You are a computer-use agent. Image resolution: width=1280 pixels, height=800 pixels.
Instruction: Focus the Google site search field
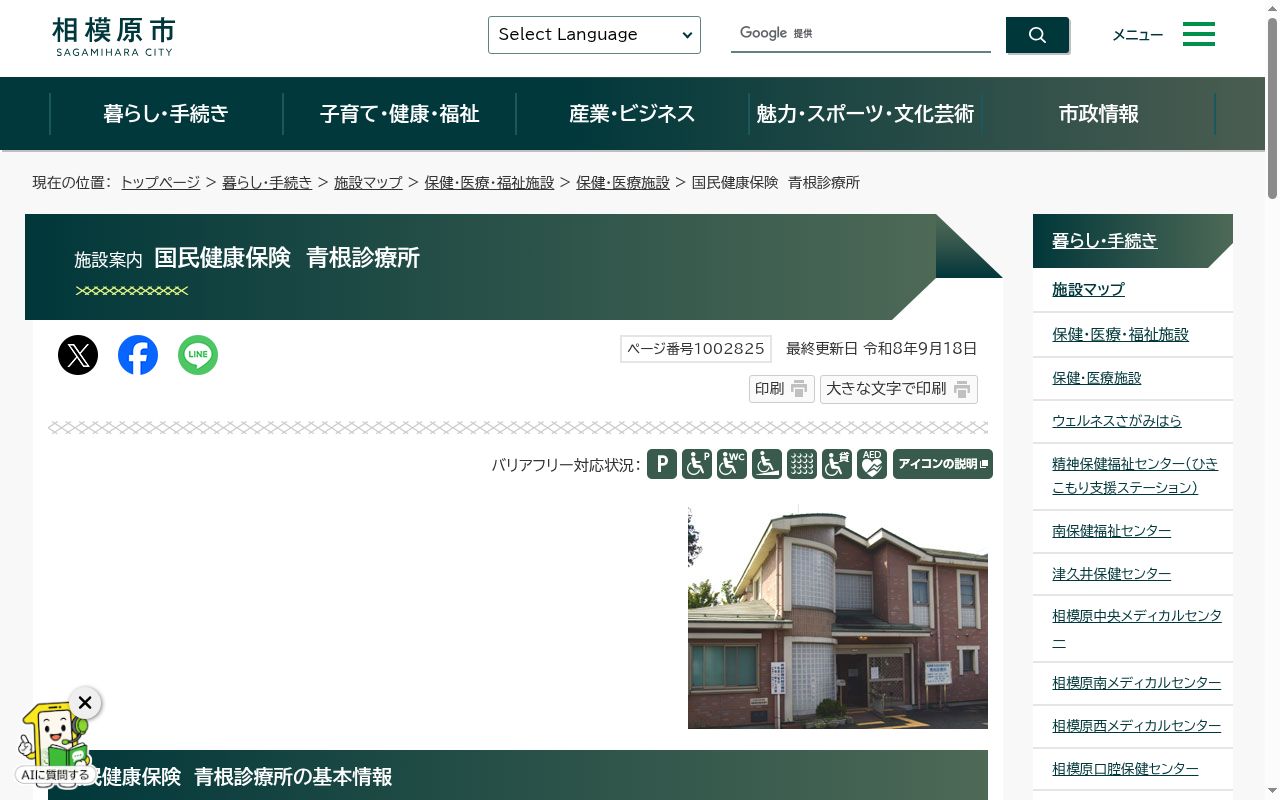(x=861, y=34)
